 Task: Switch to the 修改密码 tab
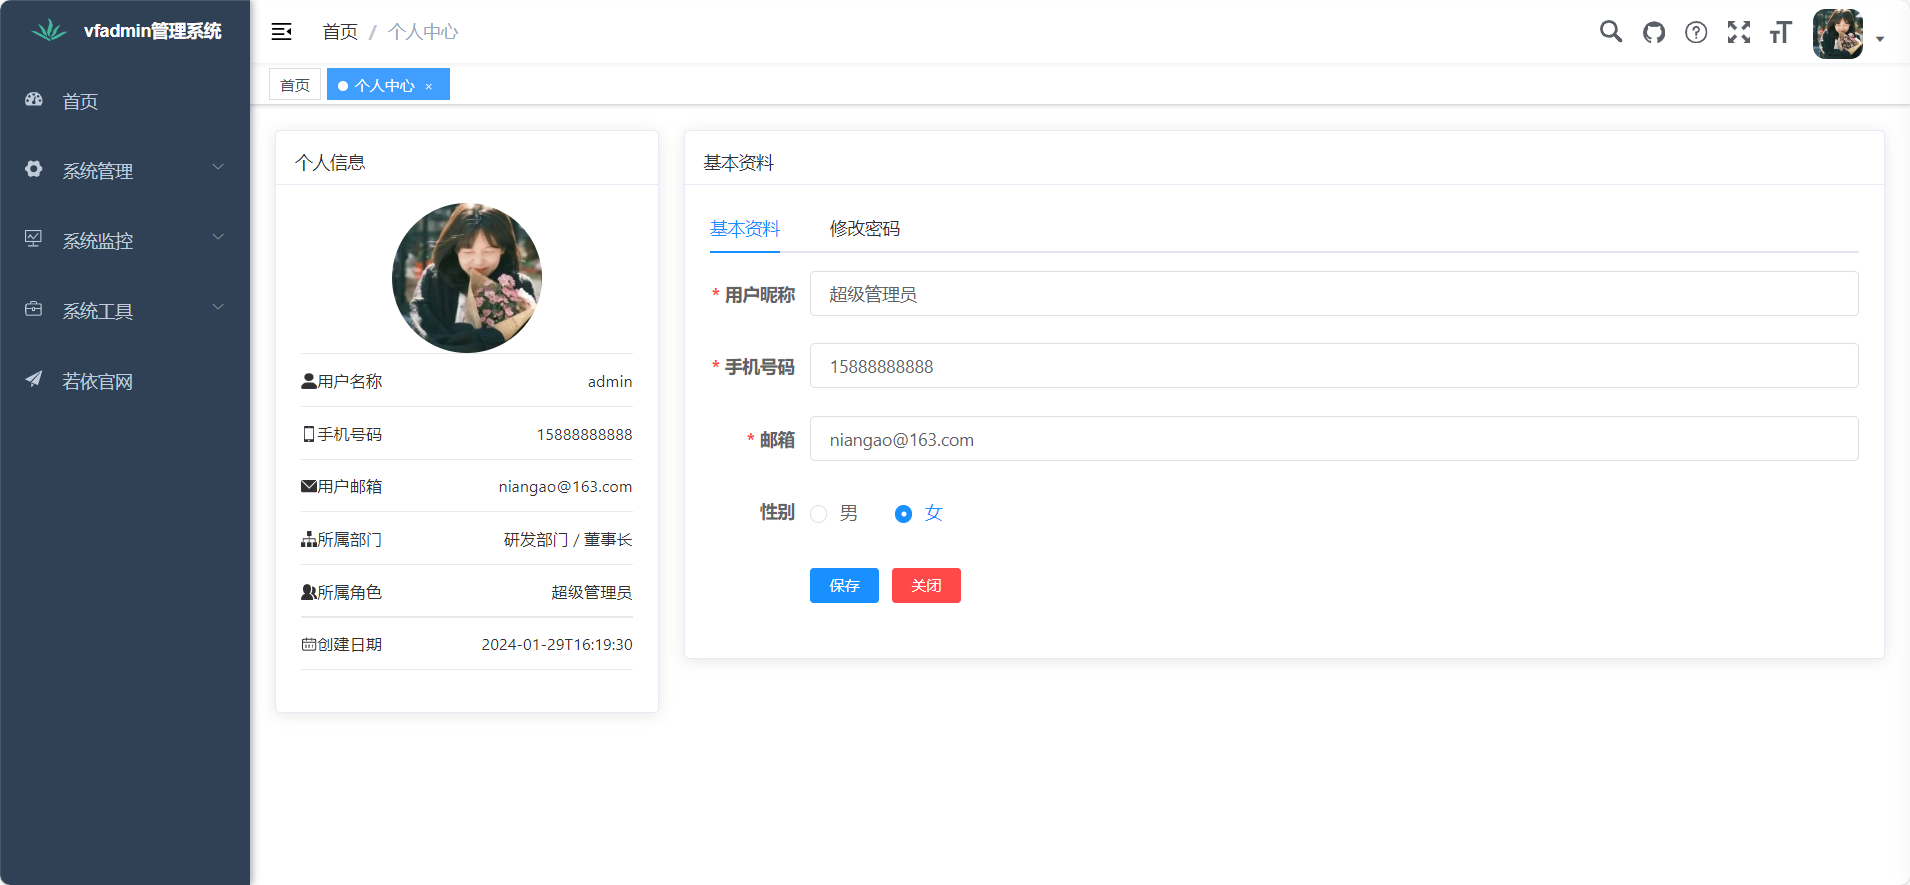(864, 229)
